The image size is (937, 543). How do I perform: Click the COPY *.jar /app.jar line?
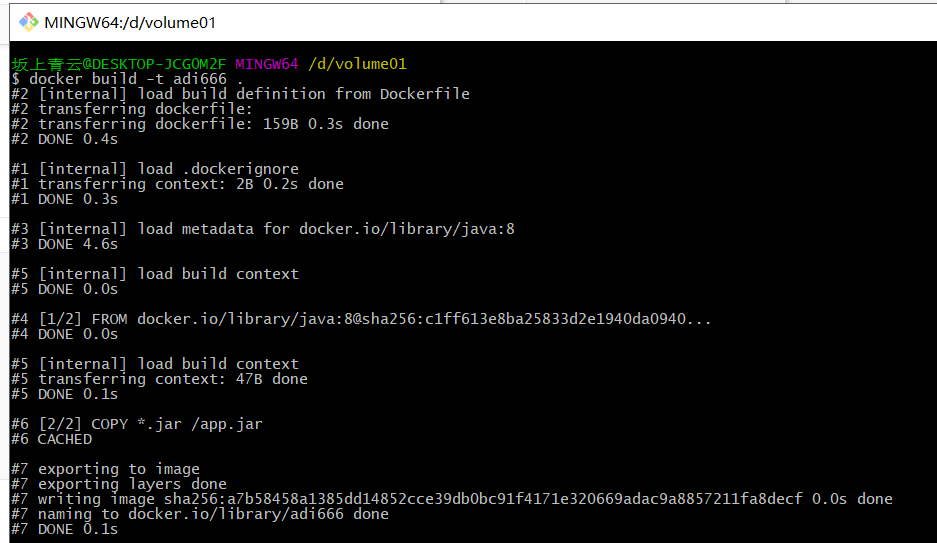(x=137, y=424)
